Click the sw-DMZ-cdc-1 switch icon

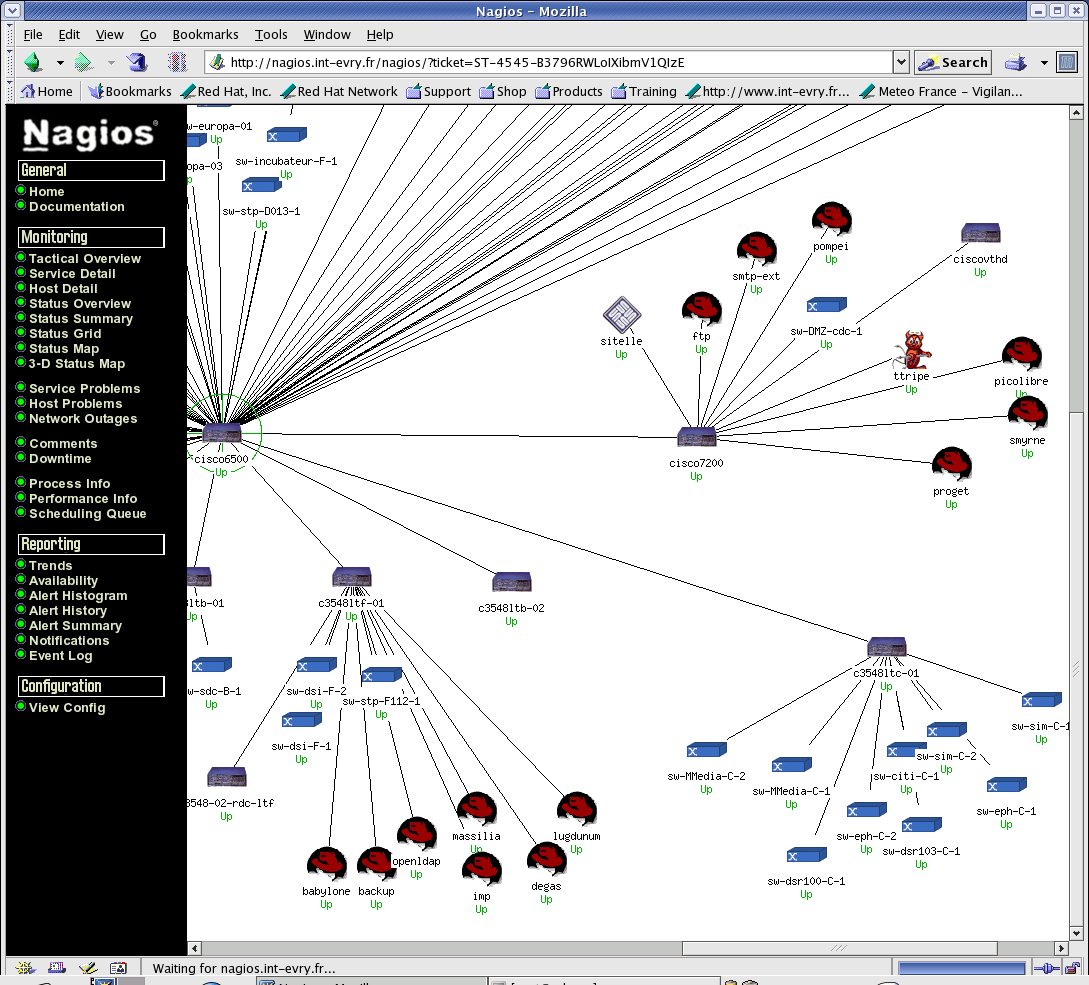(826, 303)
